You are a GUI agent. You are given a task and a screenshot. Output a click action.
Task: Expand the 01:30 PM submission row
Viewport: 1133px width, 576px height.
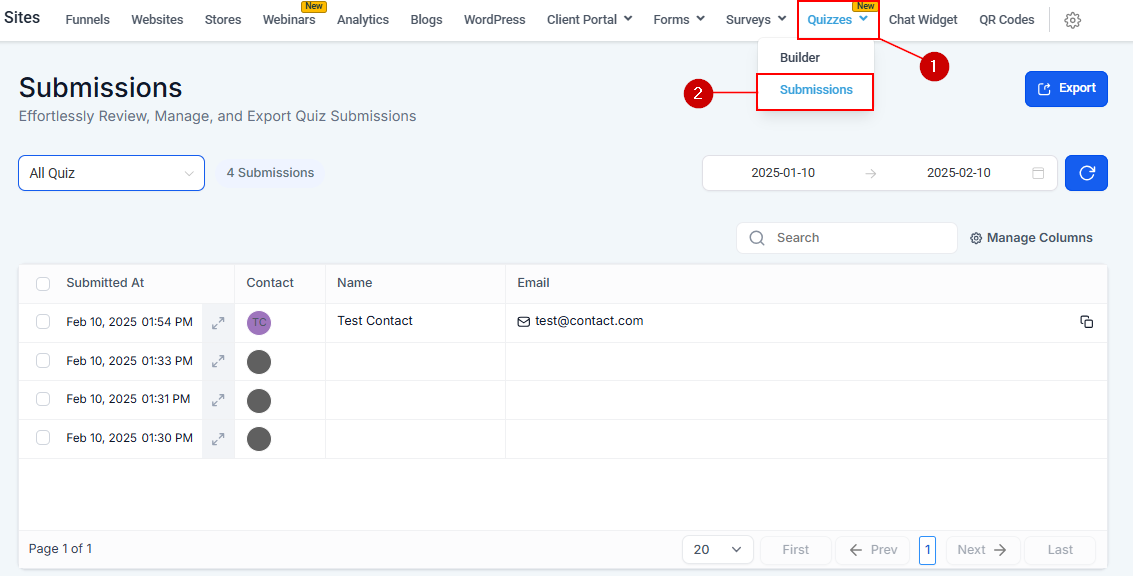217,439
